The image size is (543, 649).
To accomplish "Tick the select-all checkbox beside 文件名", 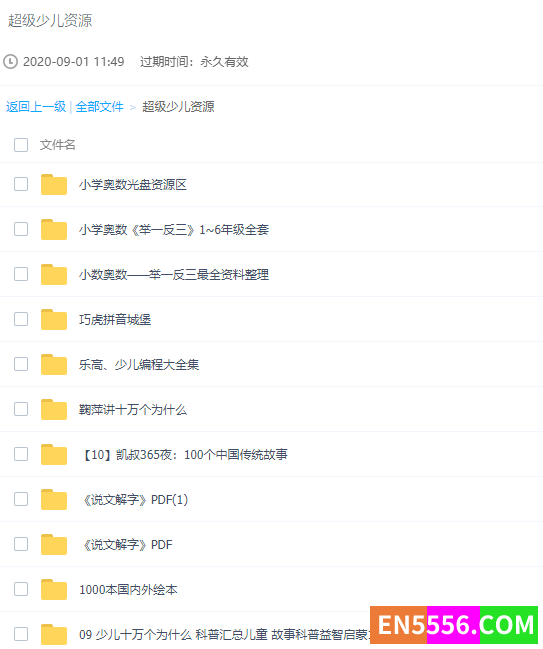I will (x=21, y=145).
